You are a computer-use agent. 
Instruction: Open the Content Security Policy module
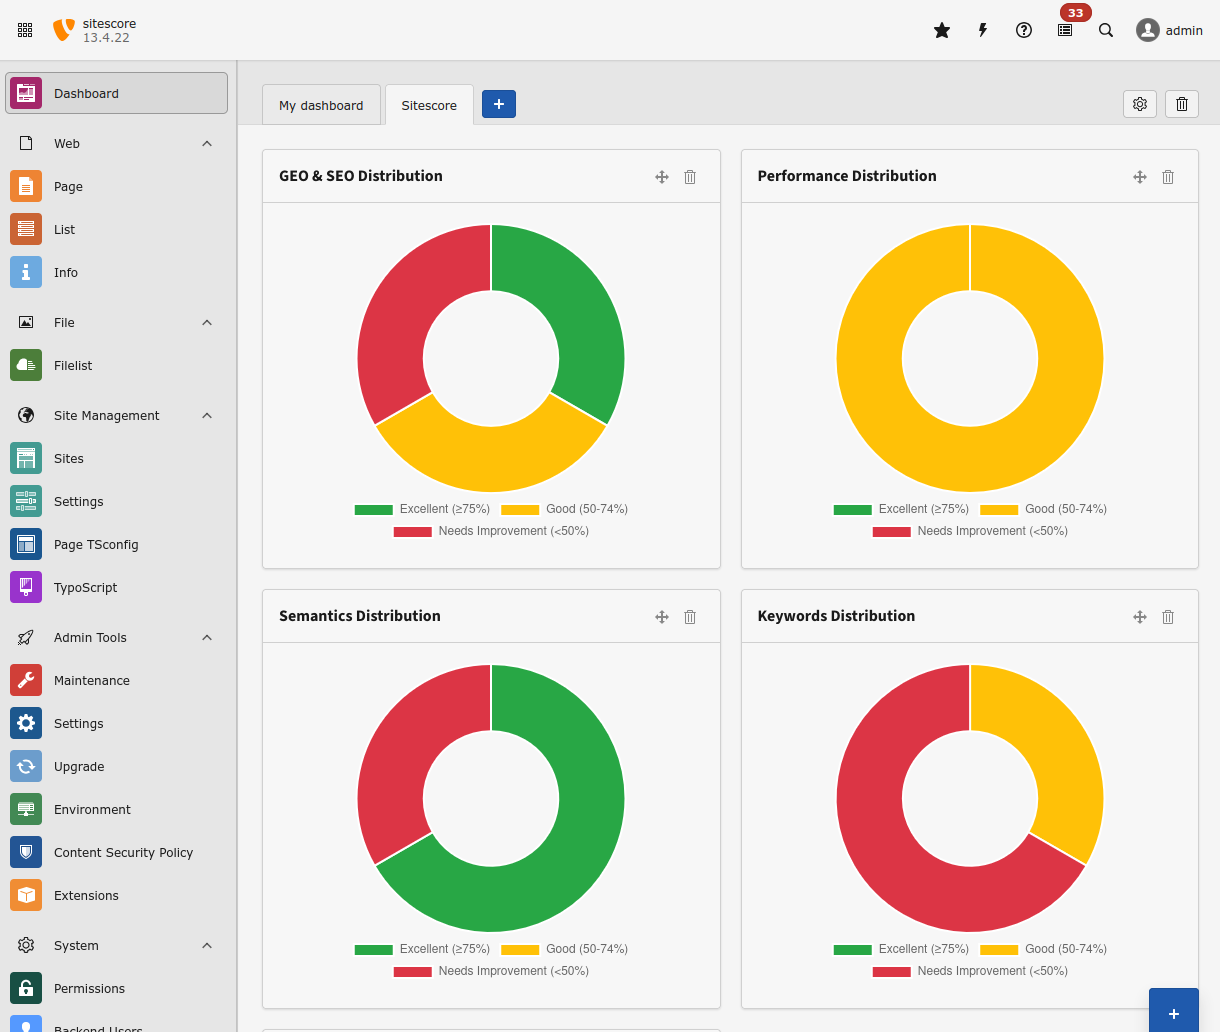click(122, 852)
